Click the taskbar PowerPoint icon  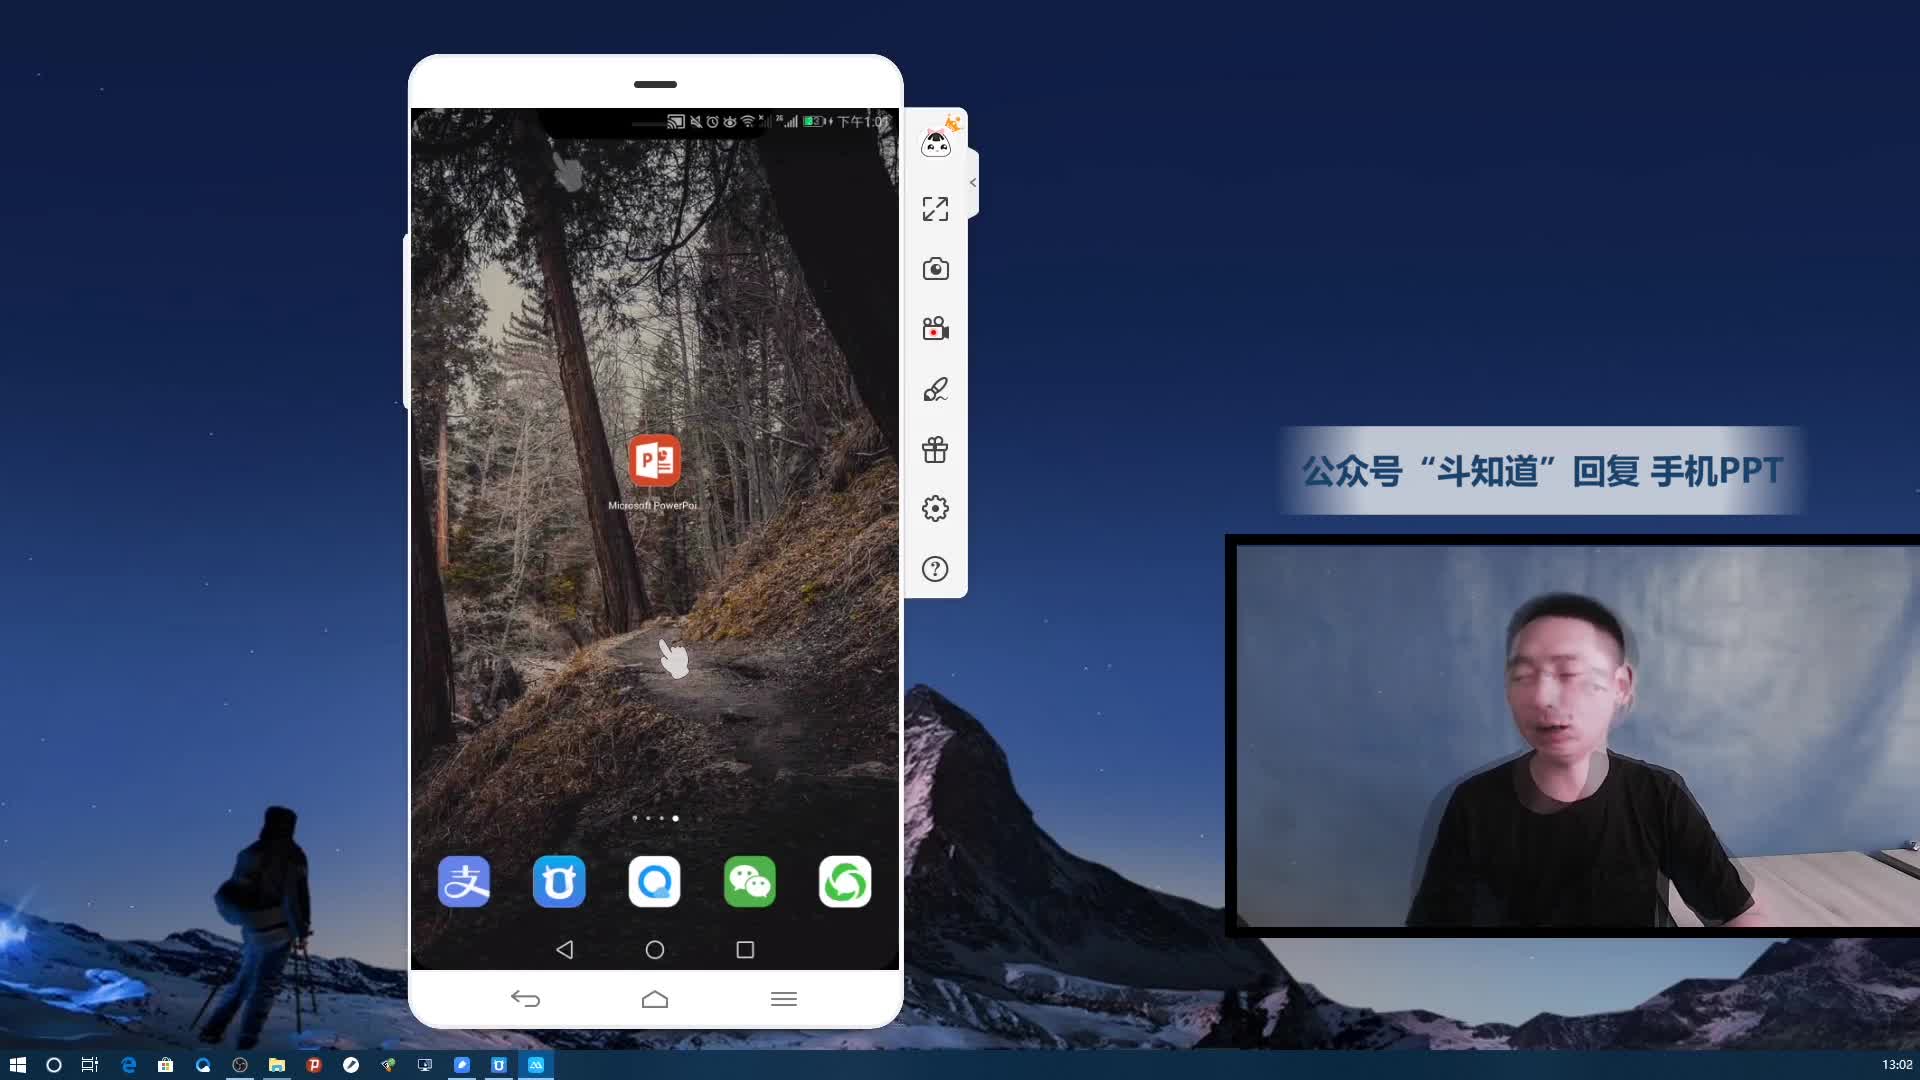click(313, 1064)
